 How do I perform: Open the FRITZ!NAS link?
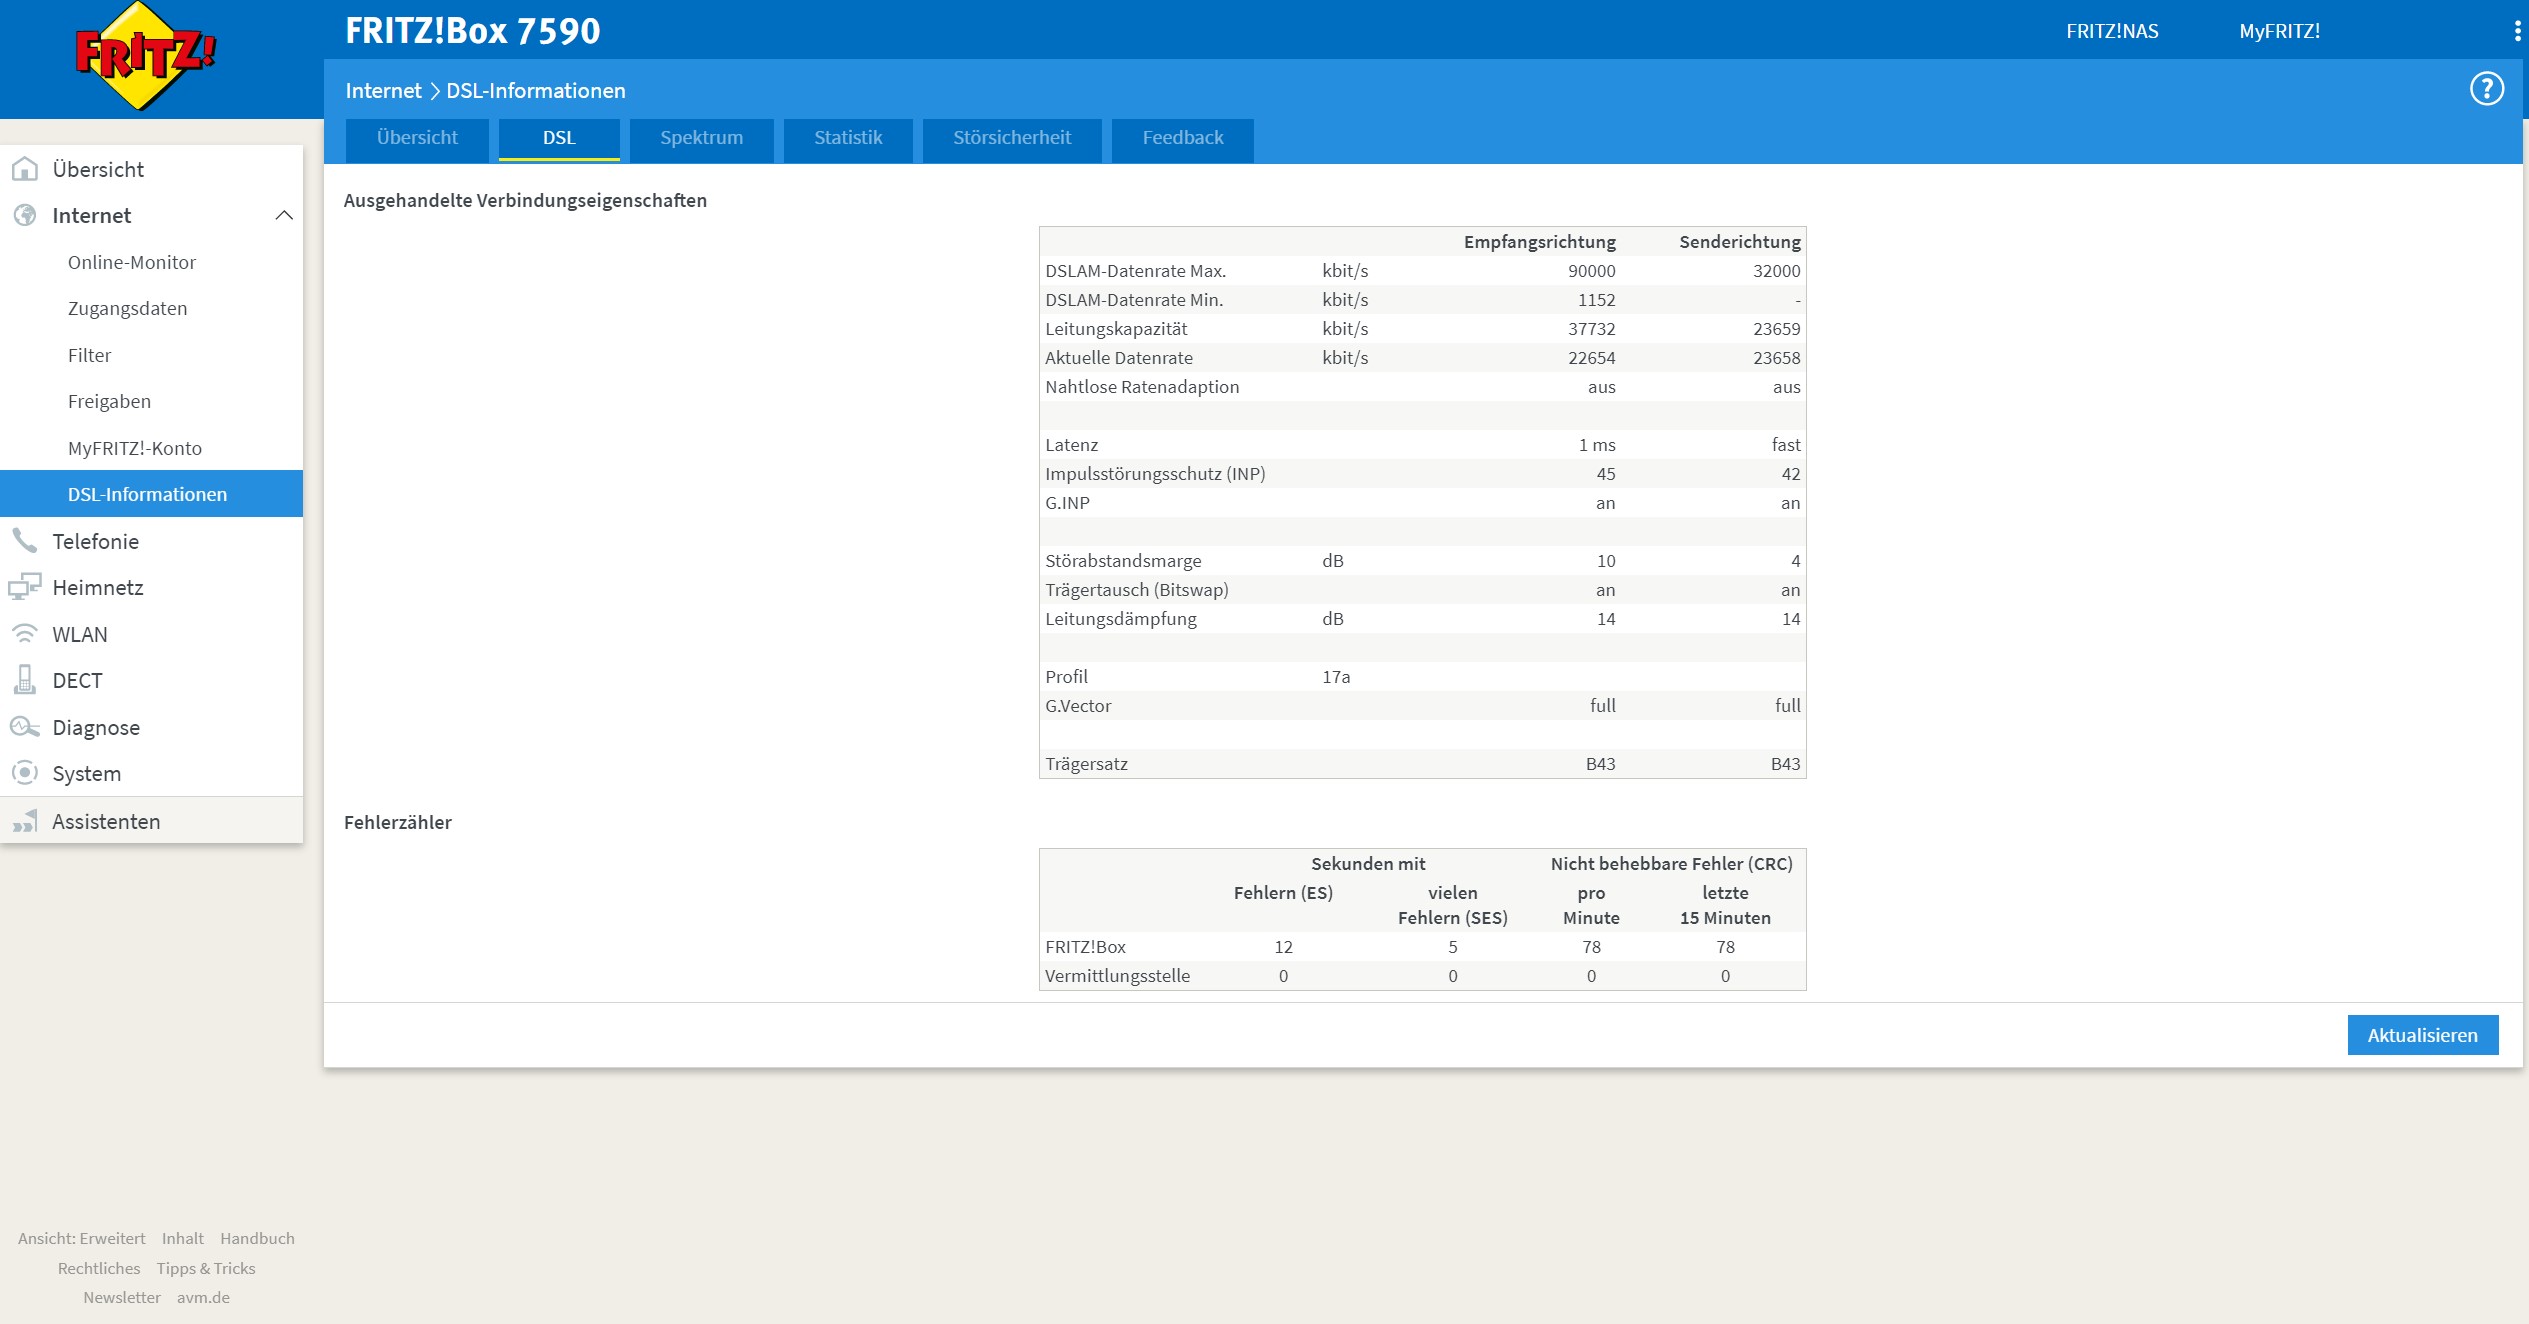[x=2111, y=31]
